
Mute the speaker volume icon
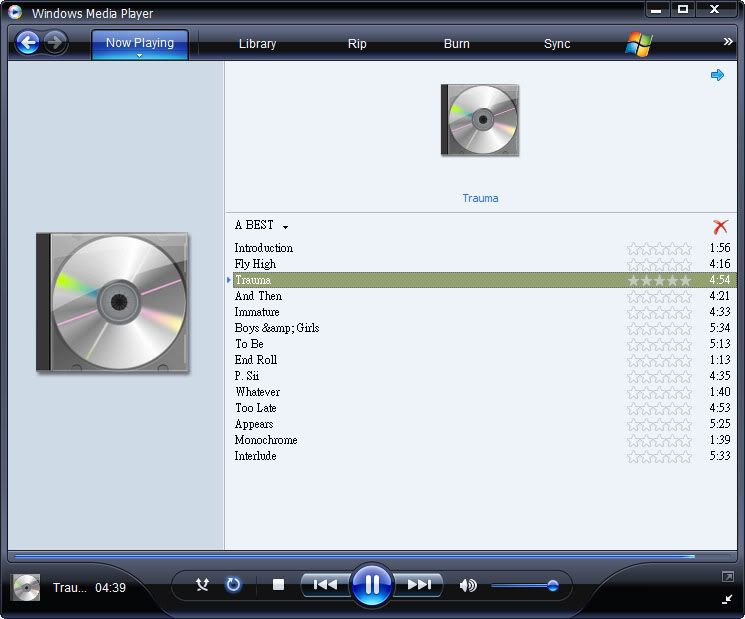point(467,585)
